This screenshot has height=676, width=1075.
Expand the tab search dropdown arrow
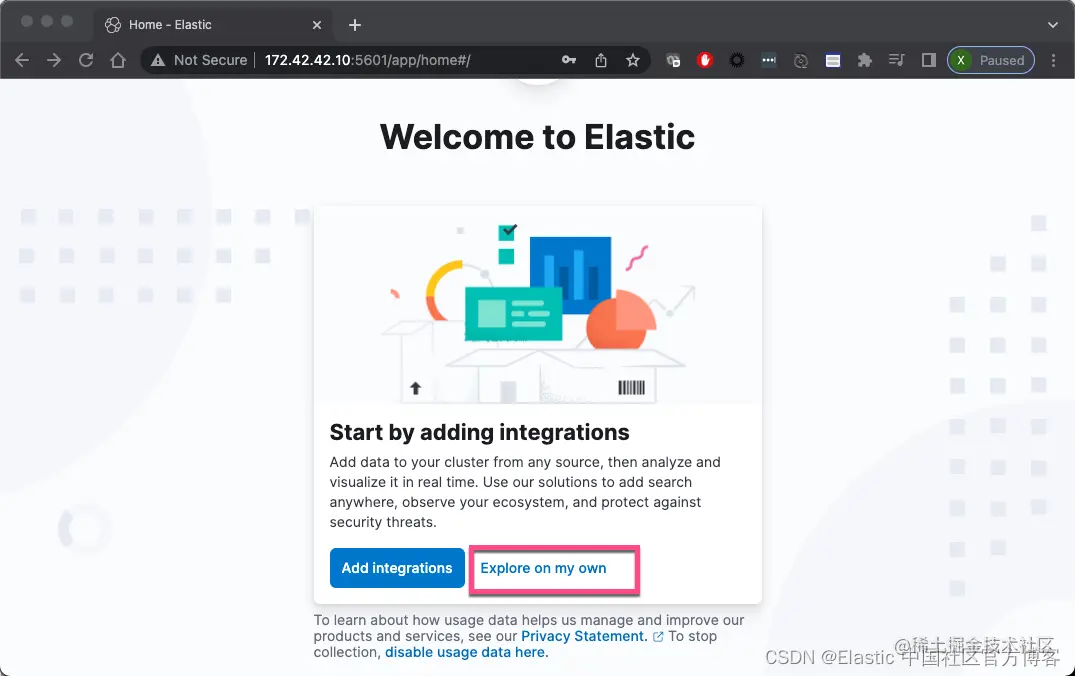(x=1052, y=25)
